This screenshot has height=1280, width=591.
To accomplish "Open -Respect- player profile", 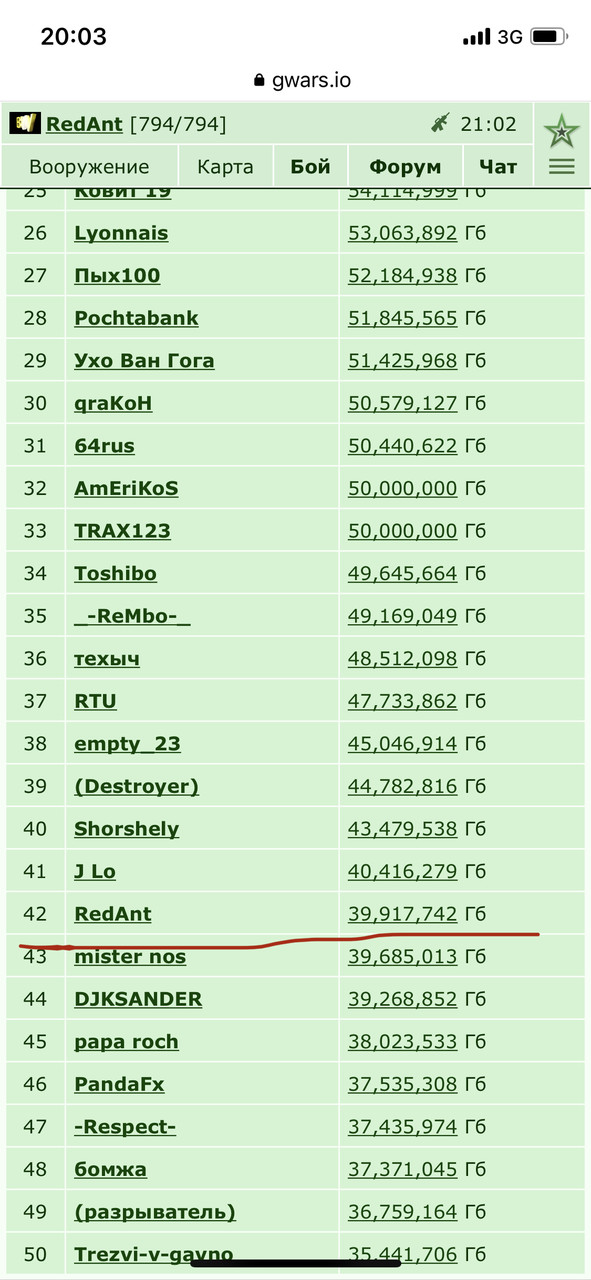I will [125, 1127].
